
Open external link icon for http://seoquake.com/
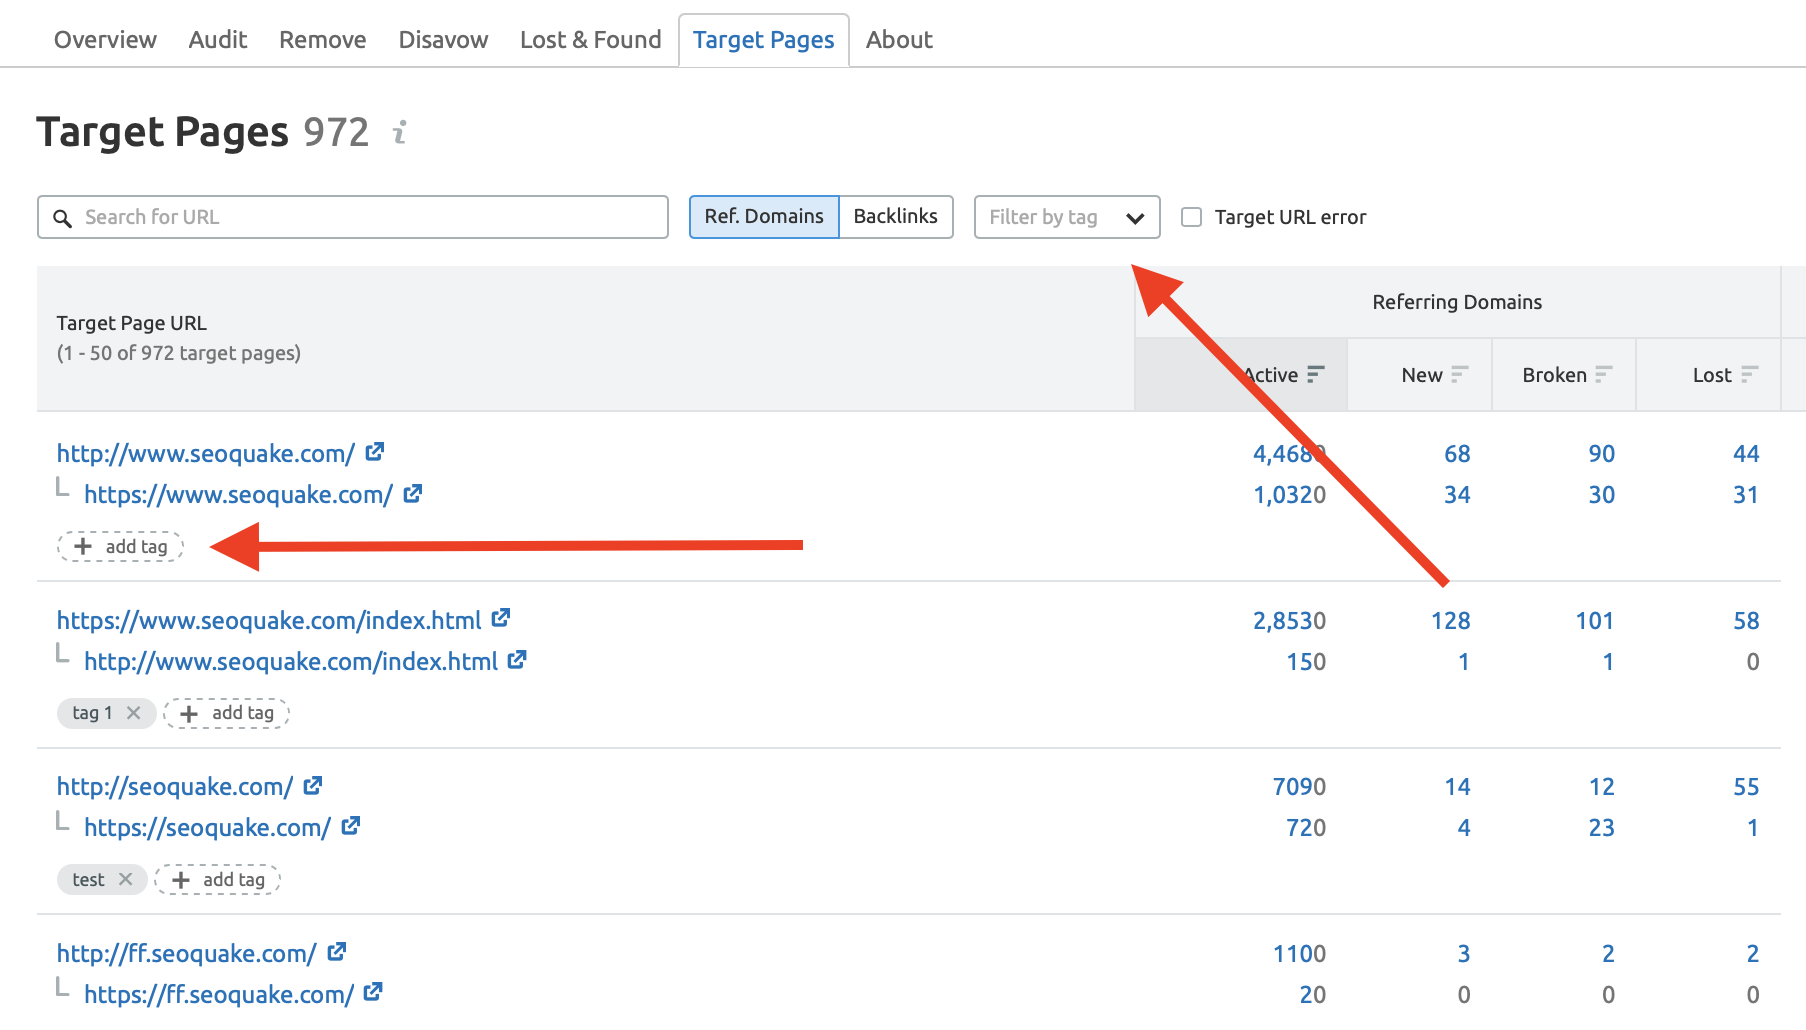(x=313, y=785)
